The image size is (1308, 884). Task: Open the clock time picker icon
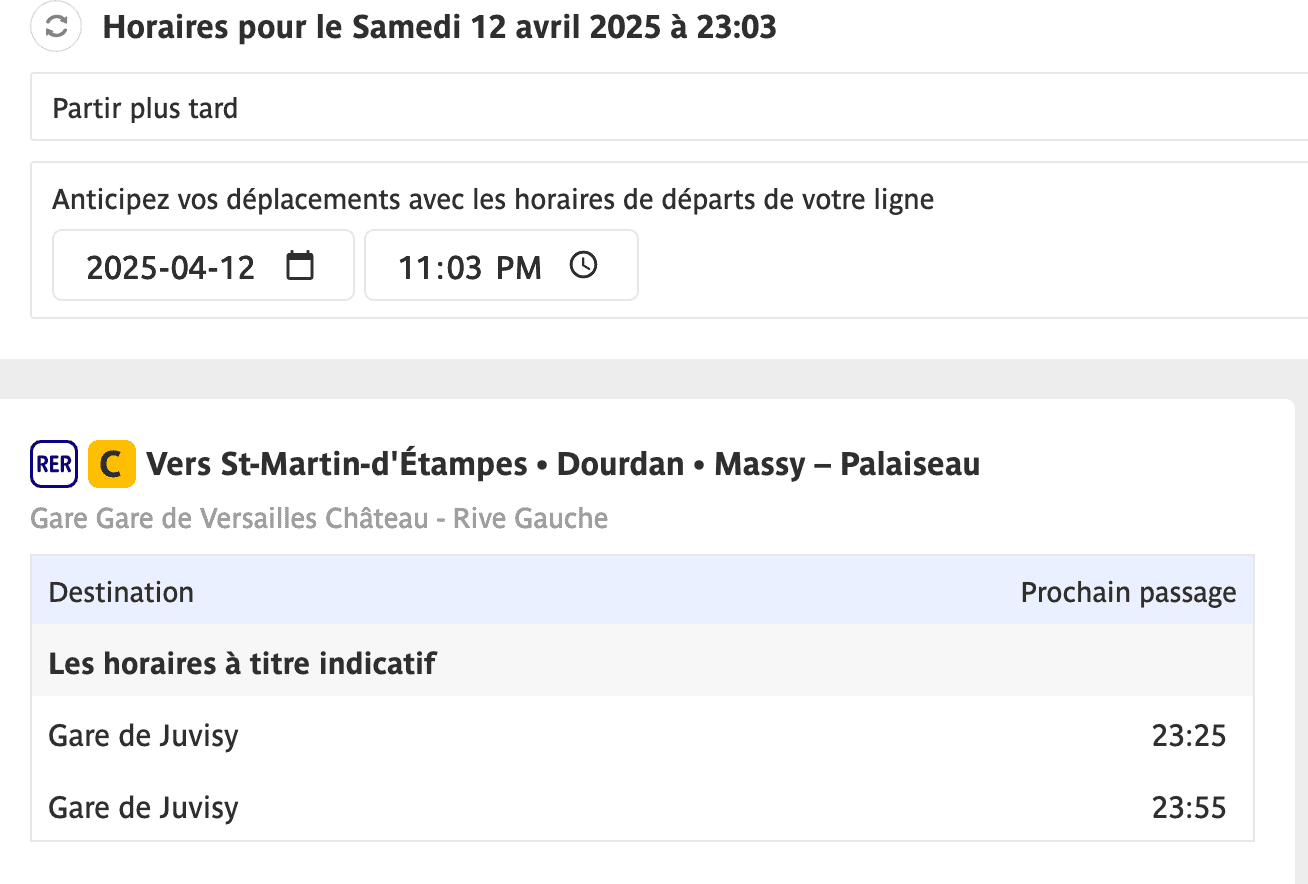[x=583, y=266]
